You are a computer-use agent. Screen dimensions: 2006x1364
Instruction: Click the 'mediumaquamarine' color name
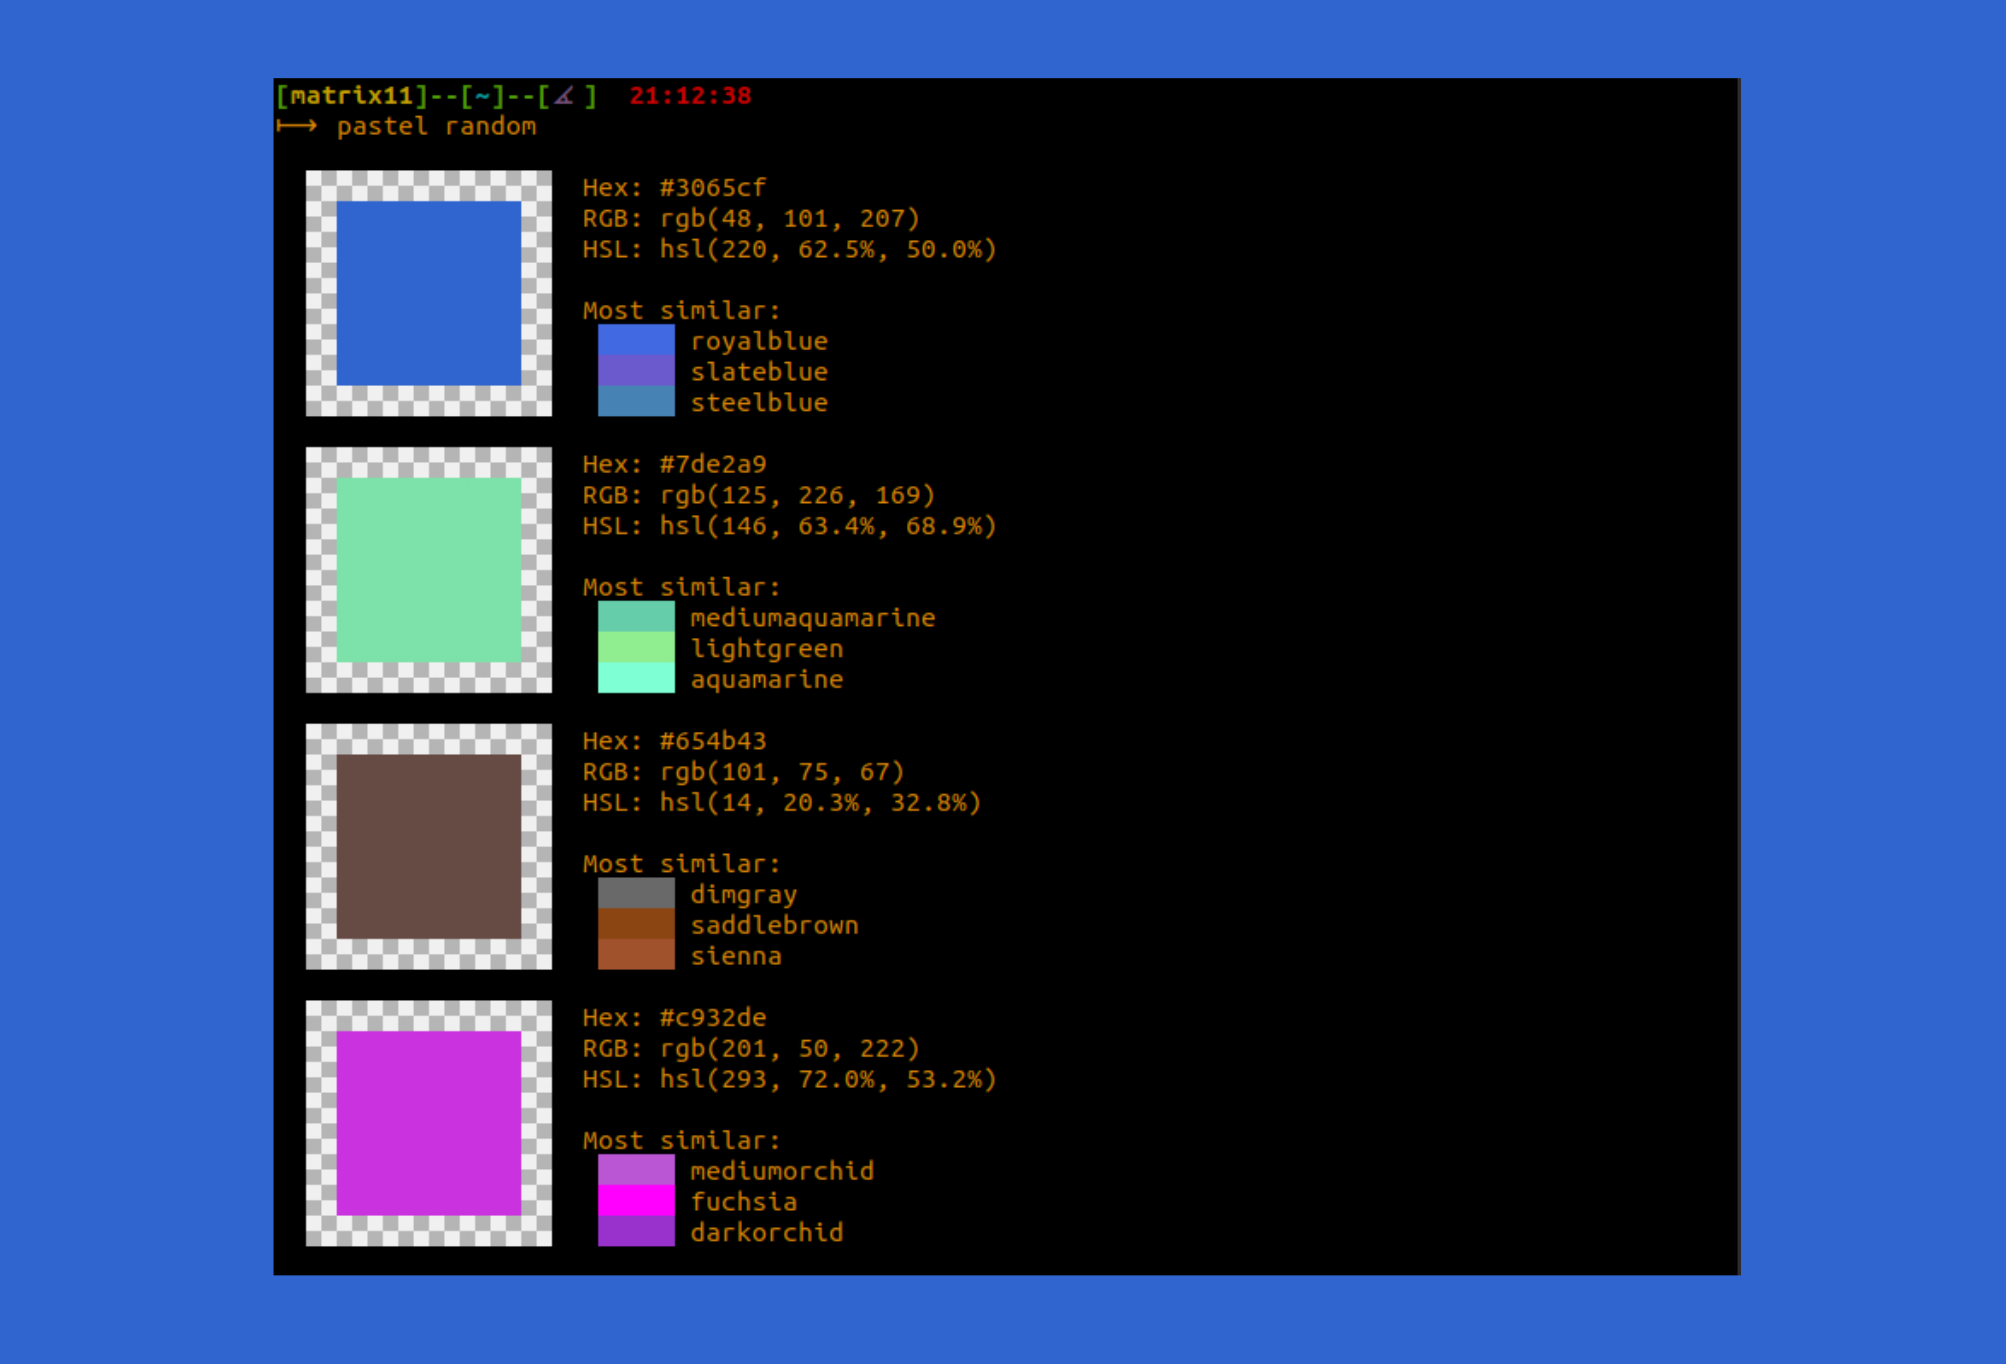pos(813,618)
